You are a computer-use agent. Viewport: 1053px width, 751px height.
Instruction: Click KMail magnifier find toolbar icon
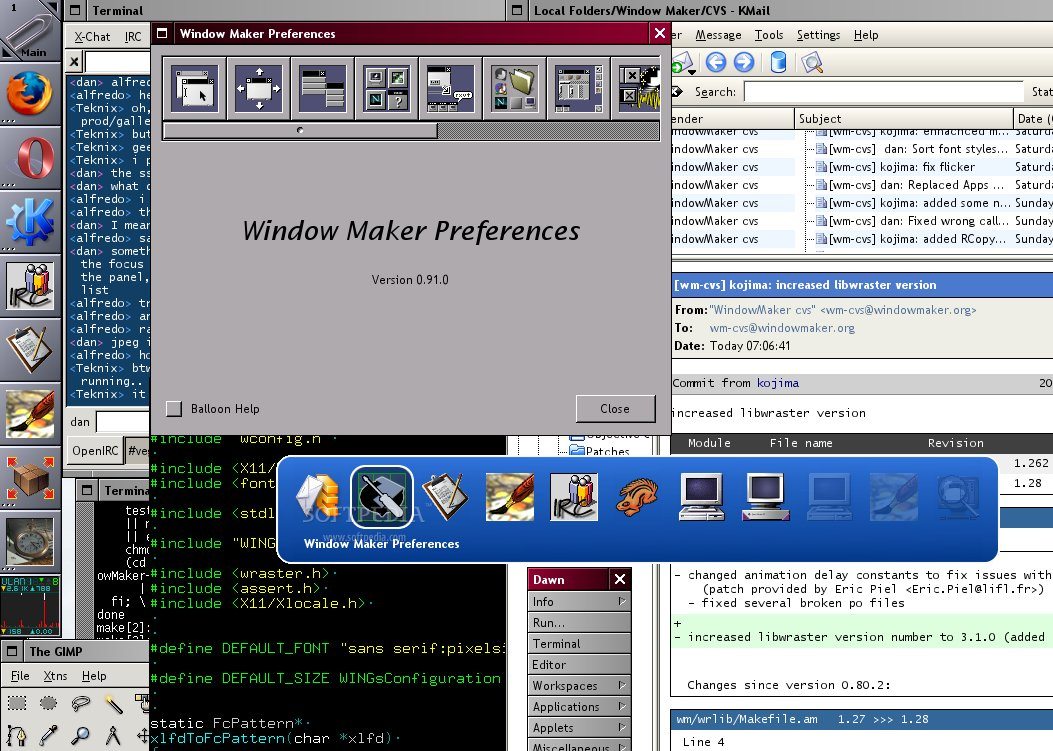[812, 62]
